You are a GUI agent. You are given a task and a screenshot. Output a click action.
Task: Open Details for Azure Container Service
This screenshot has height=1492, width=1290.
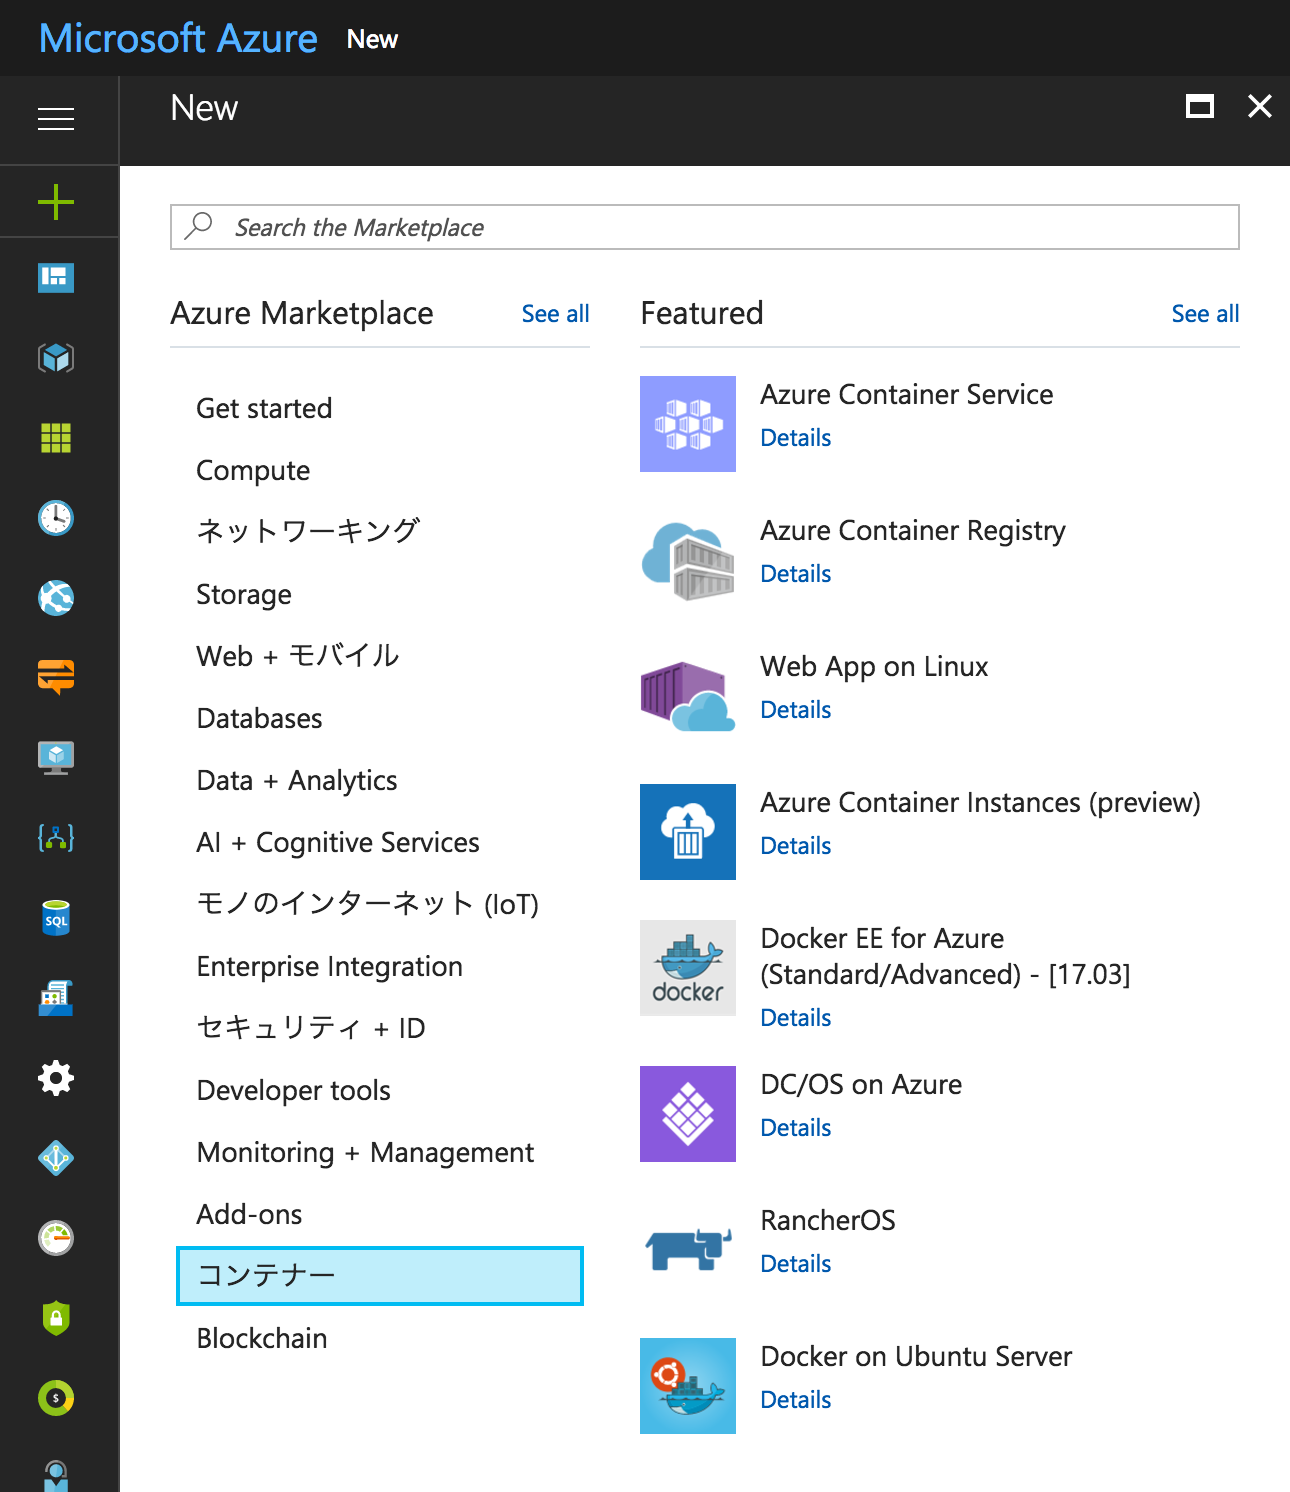(x=796, y=438)
